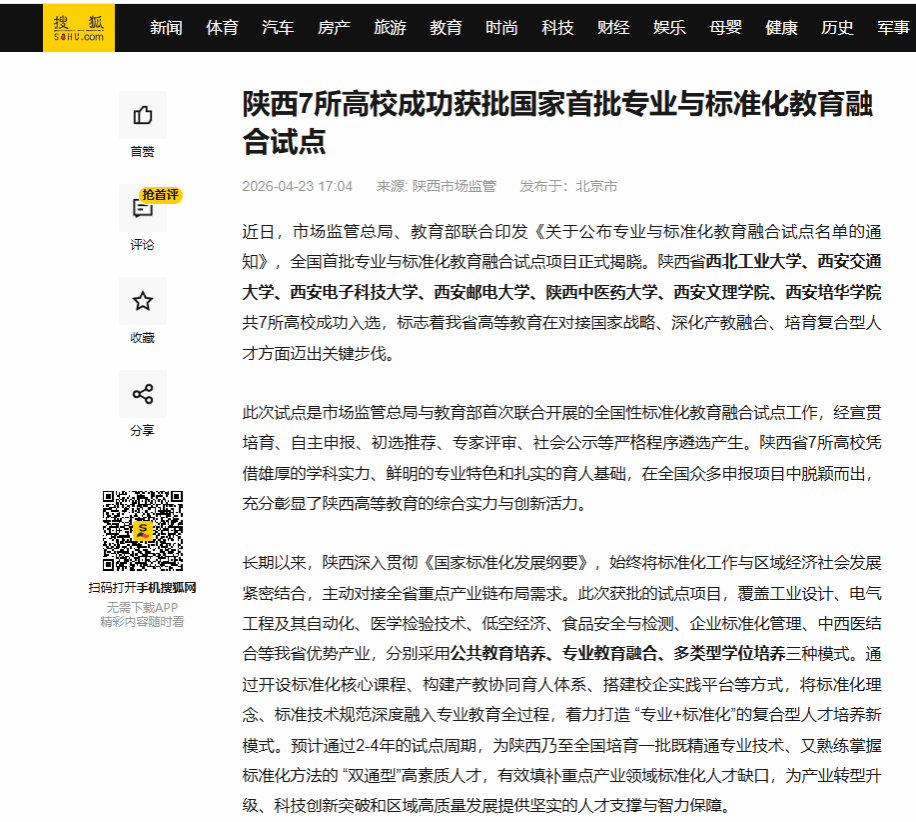Screen dimensions: 916x822
Task: Click the Sohu logo
Action: point(79,27)
